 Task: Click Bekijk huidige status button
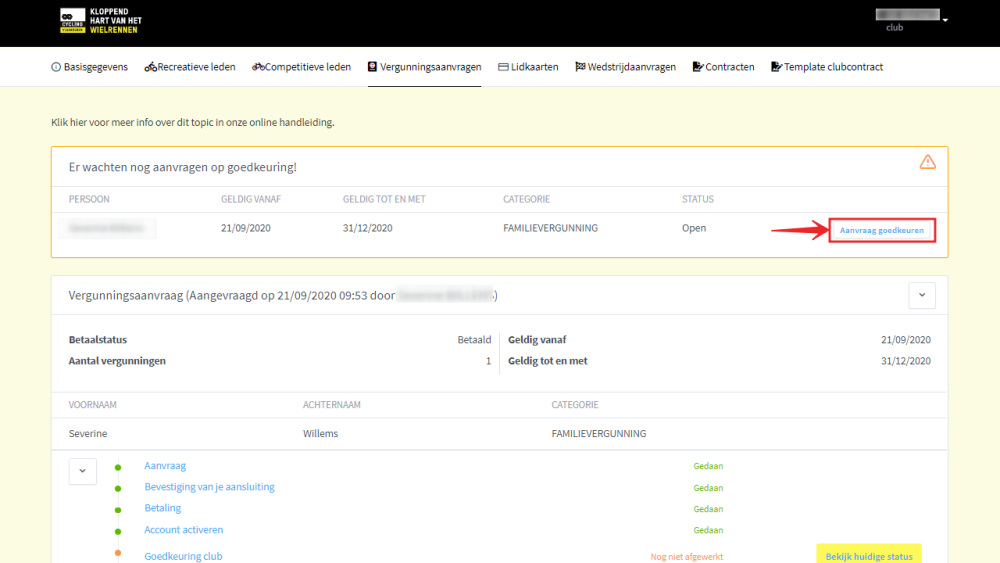(x=869, y=555)
